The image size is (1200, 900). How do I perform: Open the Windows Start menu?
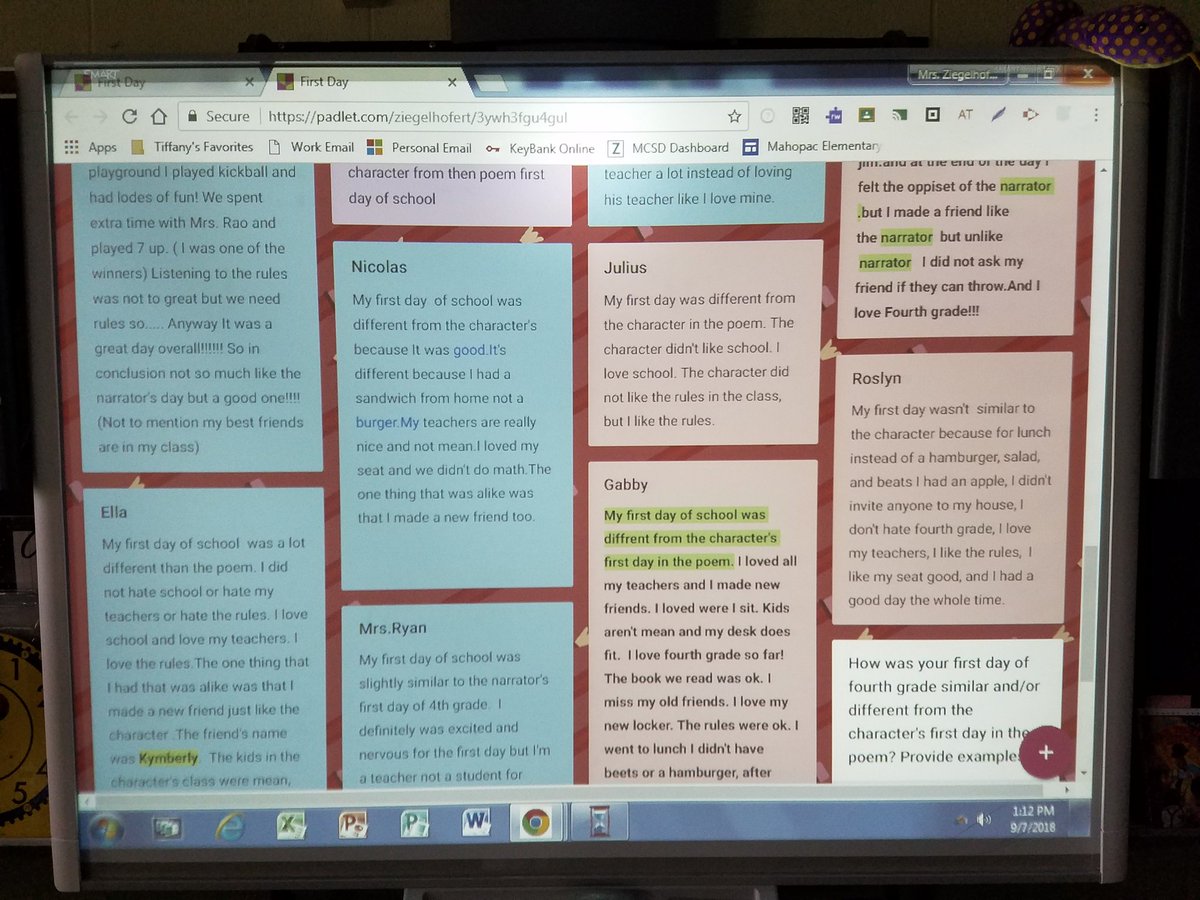pyautogui.click(x=107, y=828)
